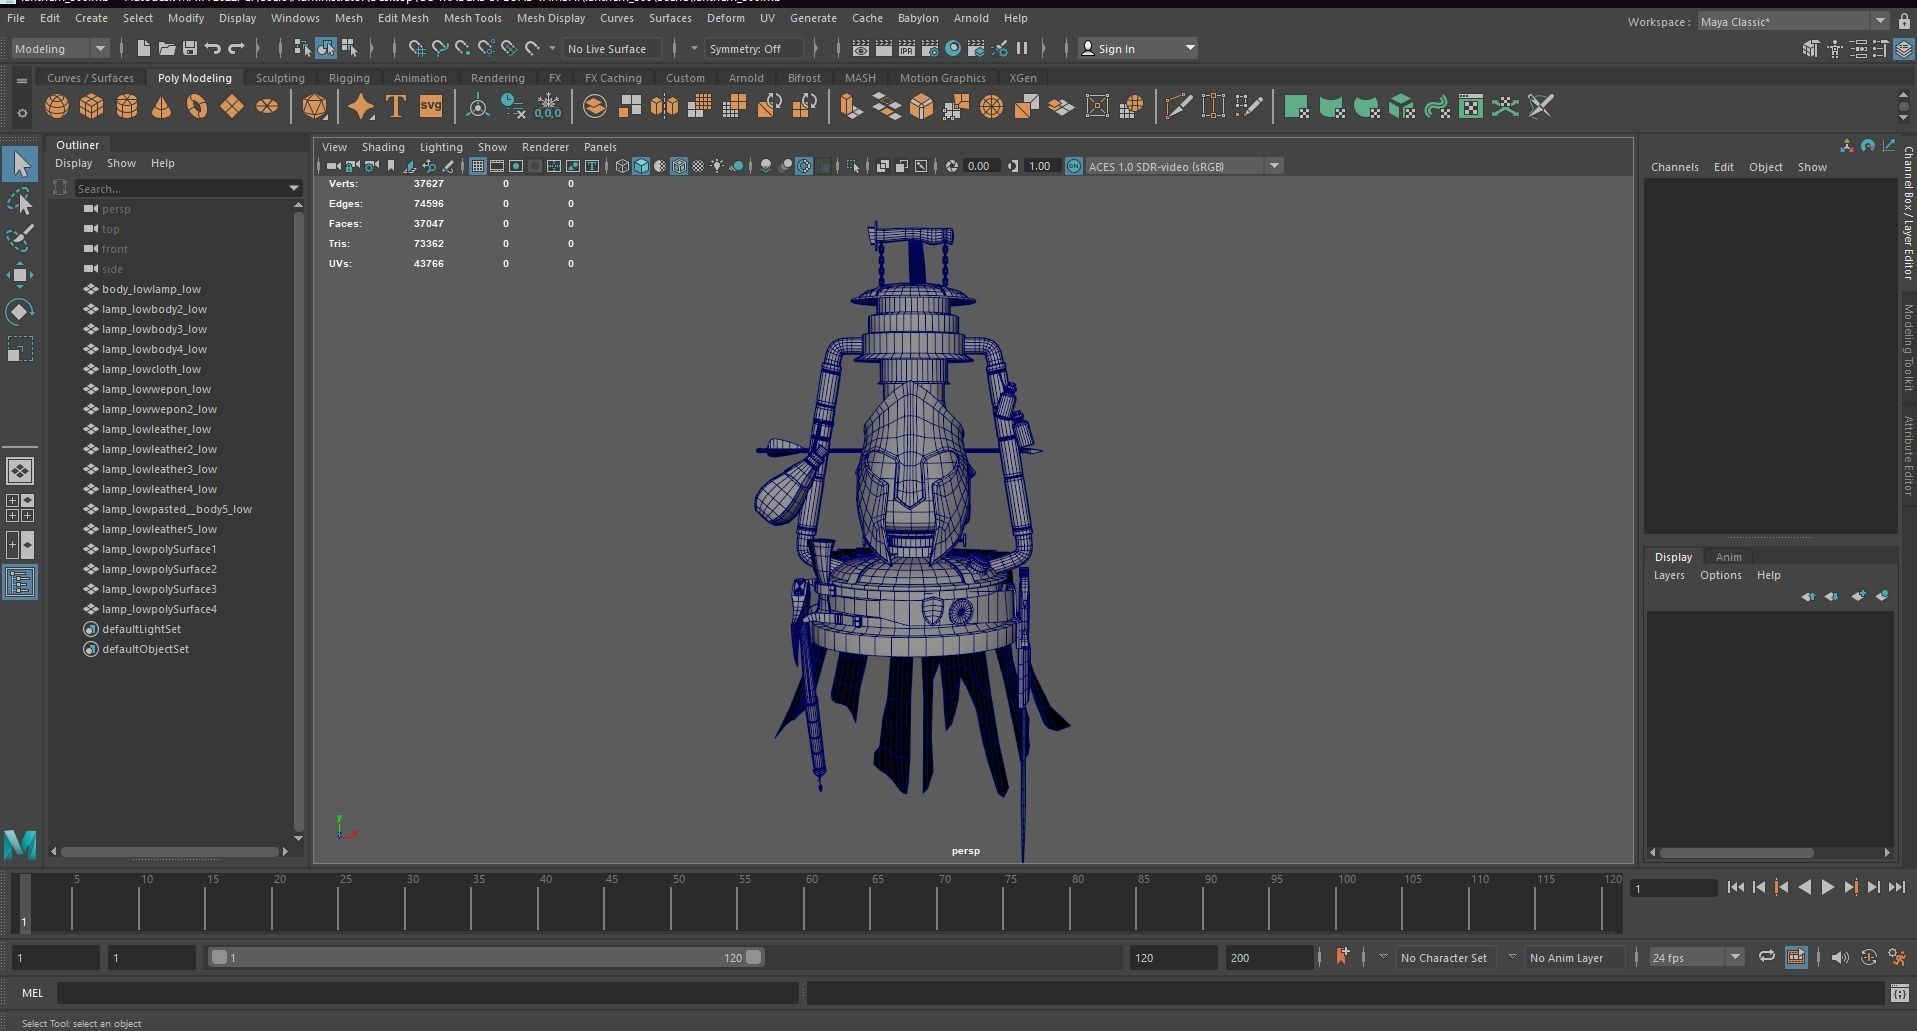Toggle playback loop mode
1917x1031 pixels.
(x=1767, y=958)
